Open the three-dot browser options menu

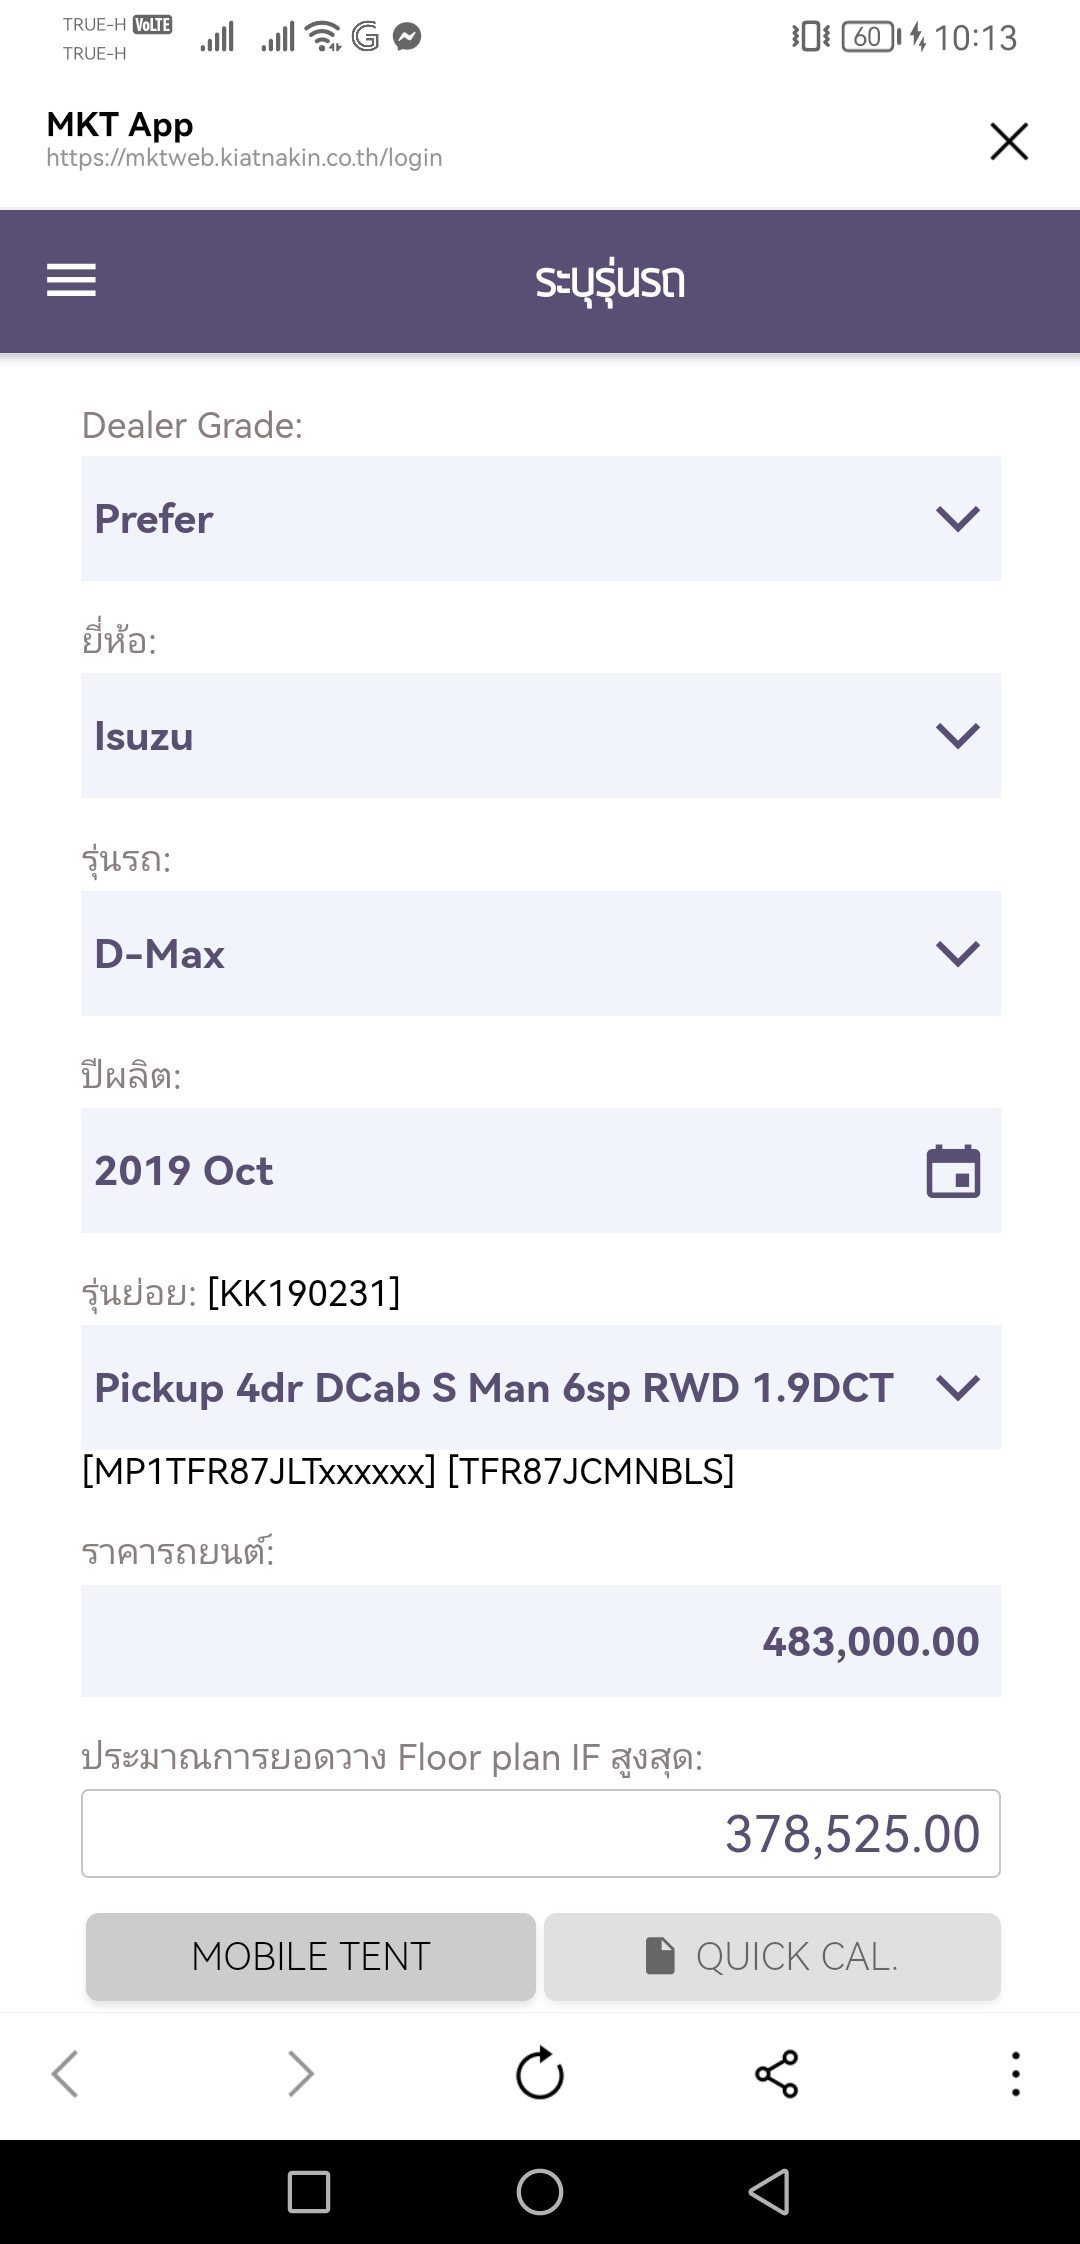click(1015, 2073)
